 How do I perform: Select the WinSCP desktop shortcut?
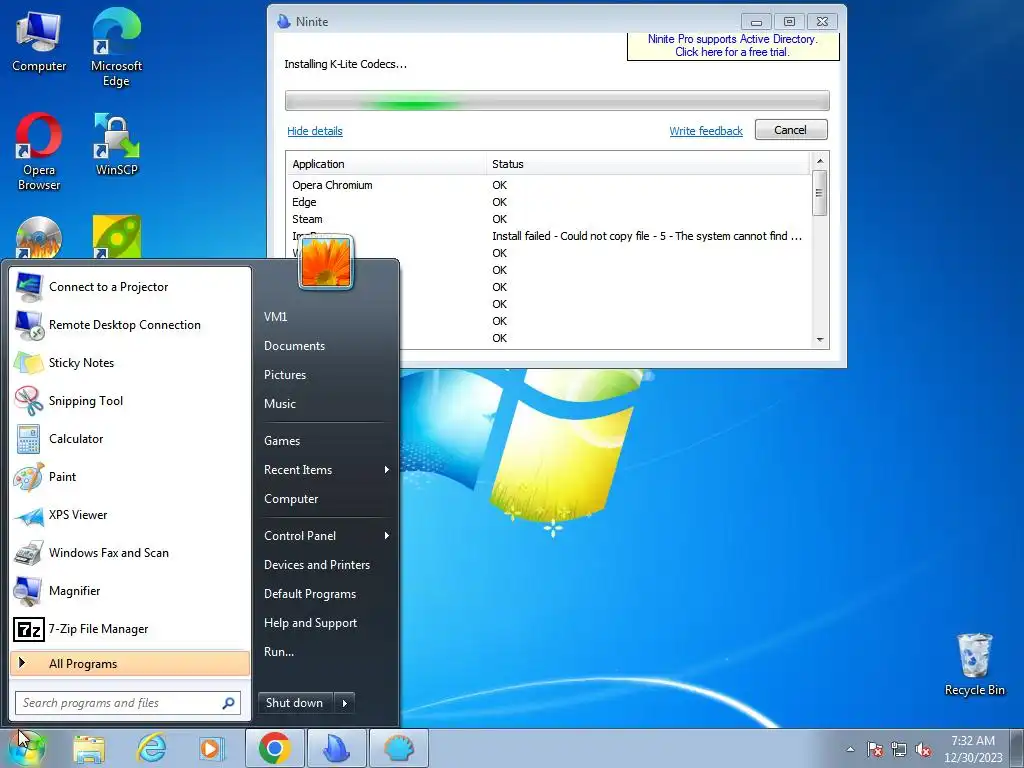coord(116,145)
